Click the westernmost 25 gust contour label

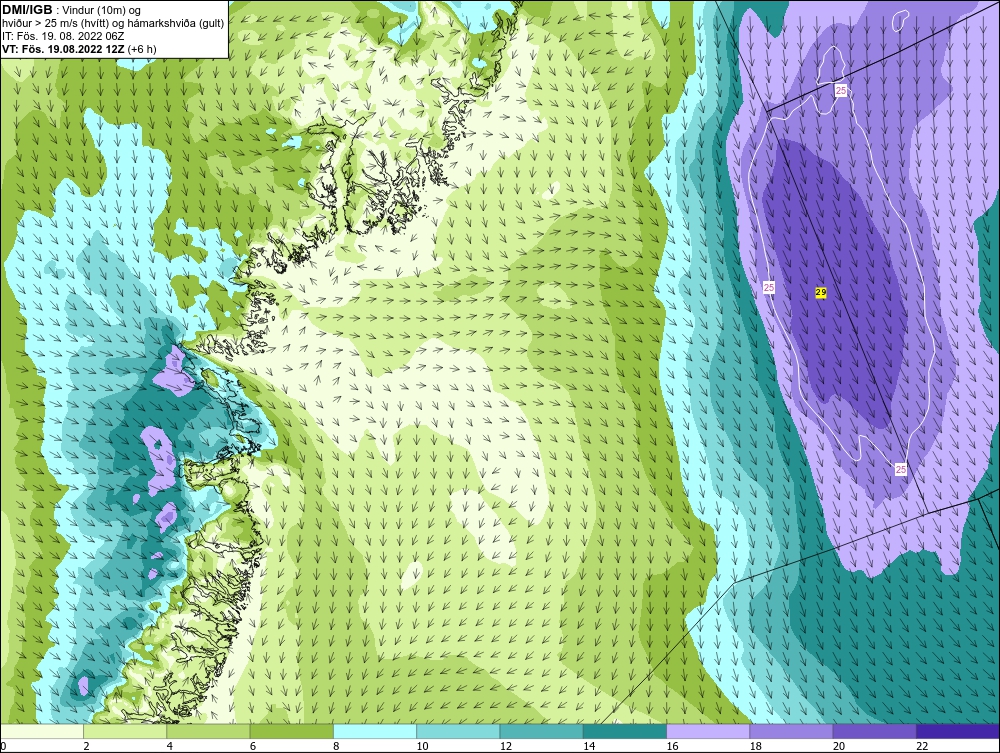pos(768,288)
